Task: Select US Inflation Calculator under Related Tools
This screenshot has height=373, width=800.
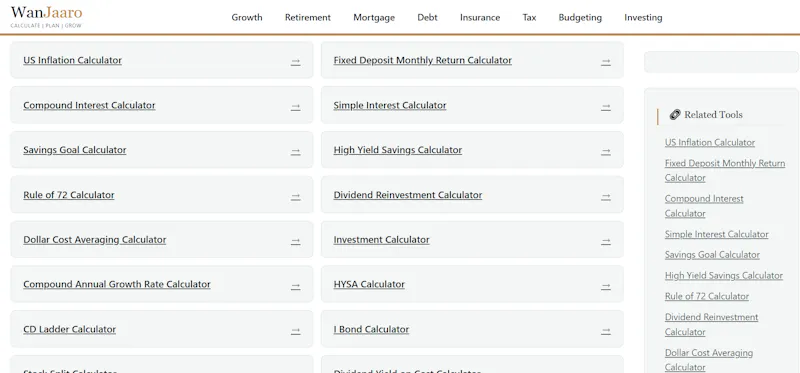Action: tap(710, 142)
